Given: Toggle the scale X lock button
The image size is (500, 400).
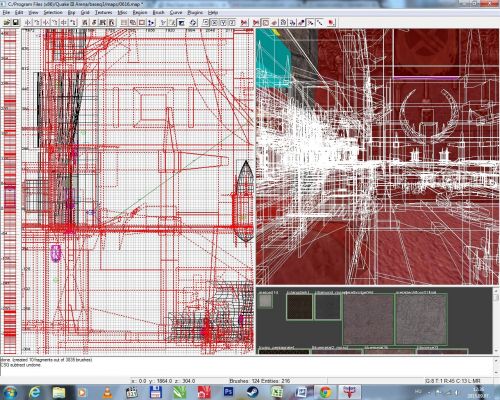Looking at the screenshot, I should coord(214,23).
